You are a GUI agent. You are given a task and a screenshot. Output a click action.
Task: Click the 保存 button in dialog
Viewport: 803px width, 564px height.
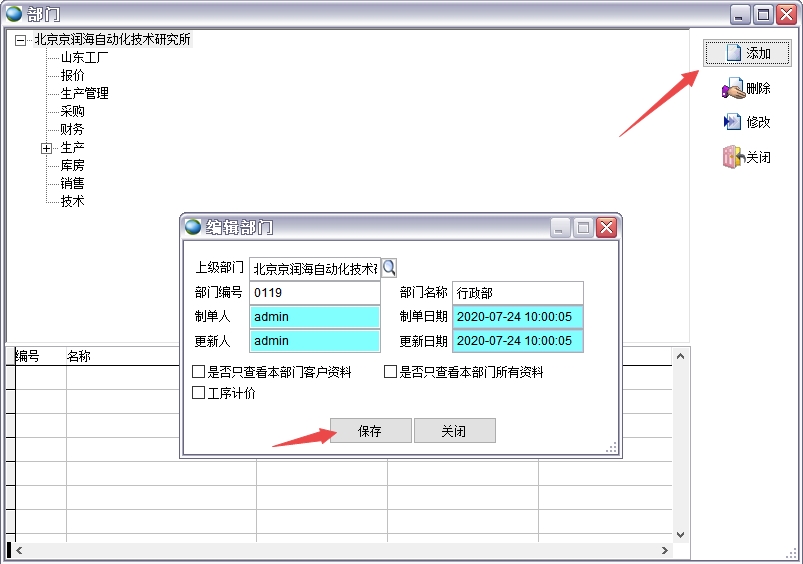370,431
